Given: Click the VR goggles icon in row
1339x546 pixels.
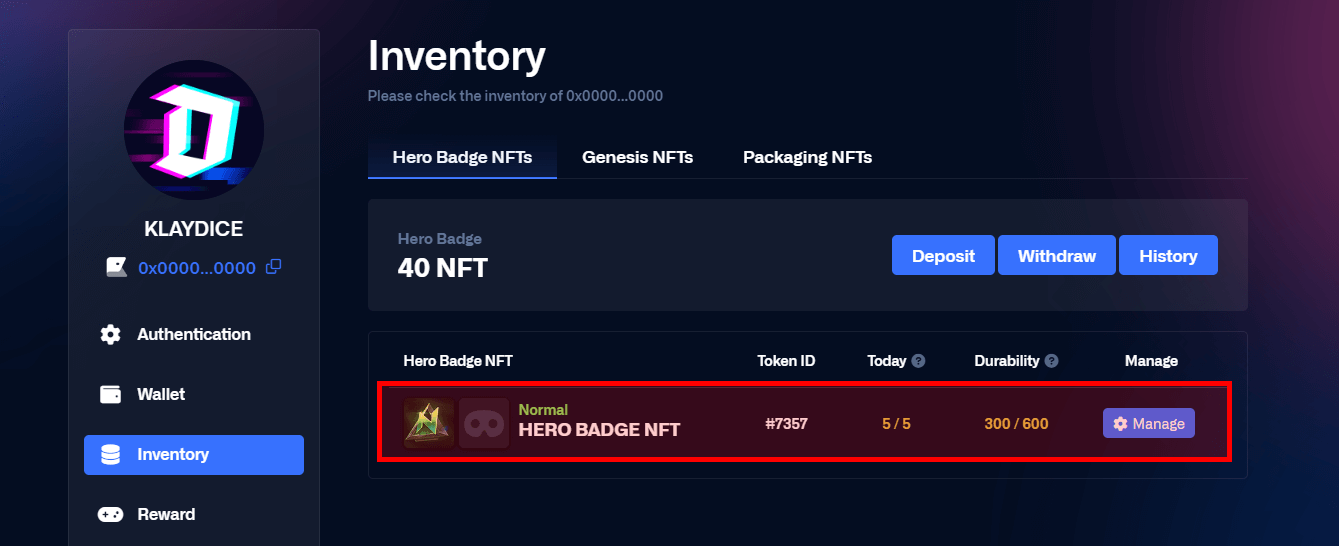Looking at the screenshot, I should [484, 423].
